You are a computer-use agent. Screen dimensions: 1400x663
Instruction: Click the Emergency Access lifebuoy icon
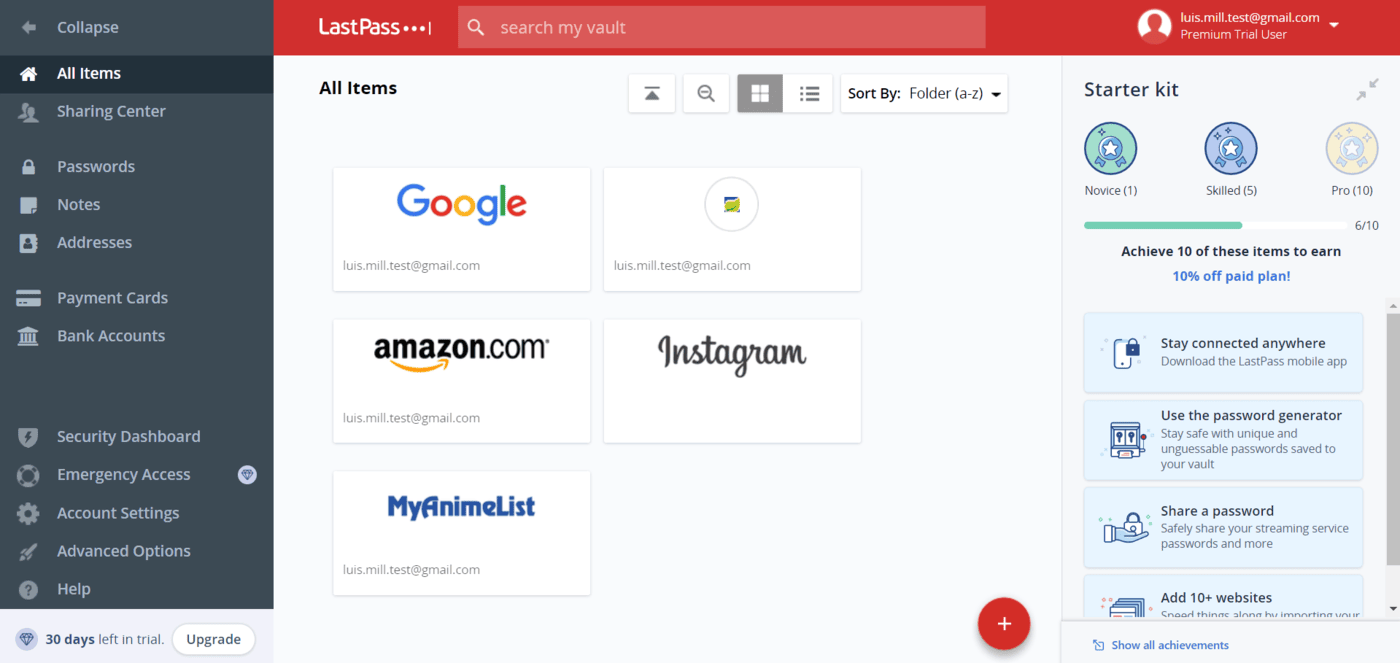pyautogui.click(x=28, y=475)
